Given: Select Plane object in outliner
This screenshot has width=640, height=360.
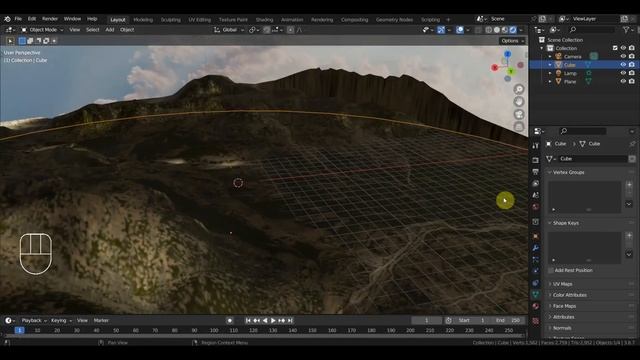Looking at the screenshot, I should tap(570, 82).
